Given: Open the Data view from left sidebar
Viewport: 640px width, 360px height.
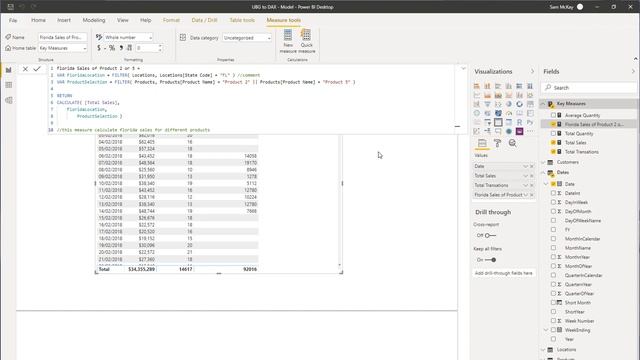Looking at the screenshot, I should click(x=9, y=85).
